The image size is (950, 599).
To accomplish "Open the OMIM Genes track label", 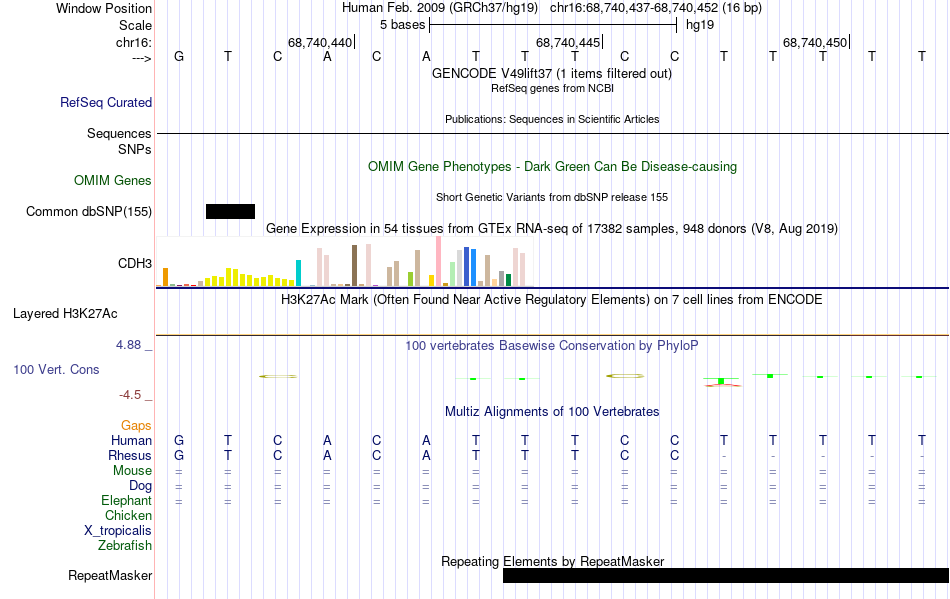I will coord(113,180).
